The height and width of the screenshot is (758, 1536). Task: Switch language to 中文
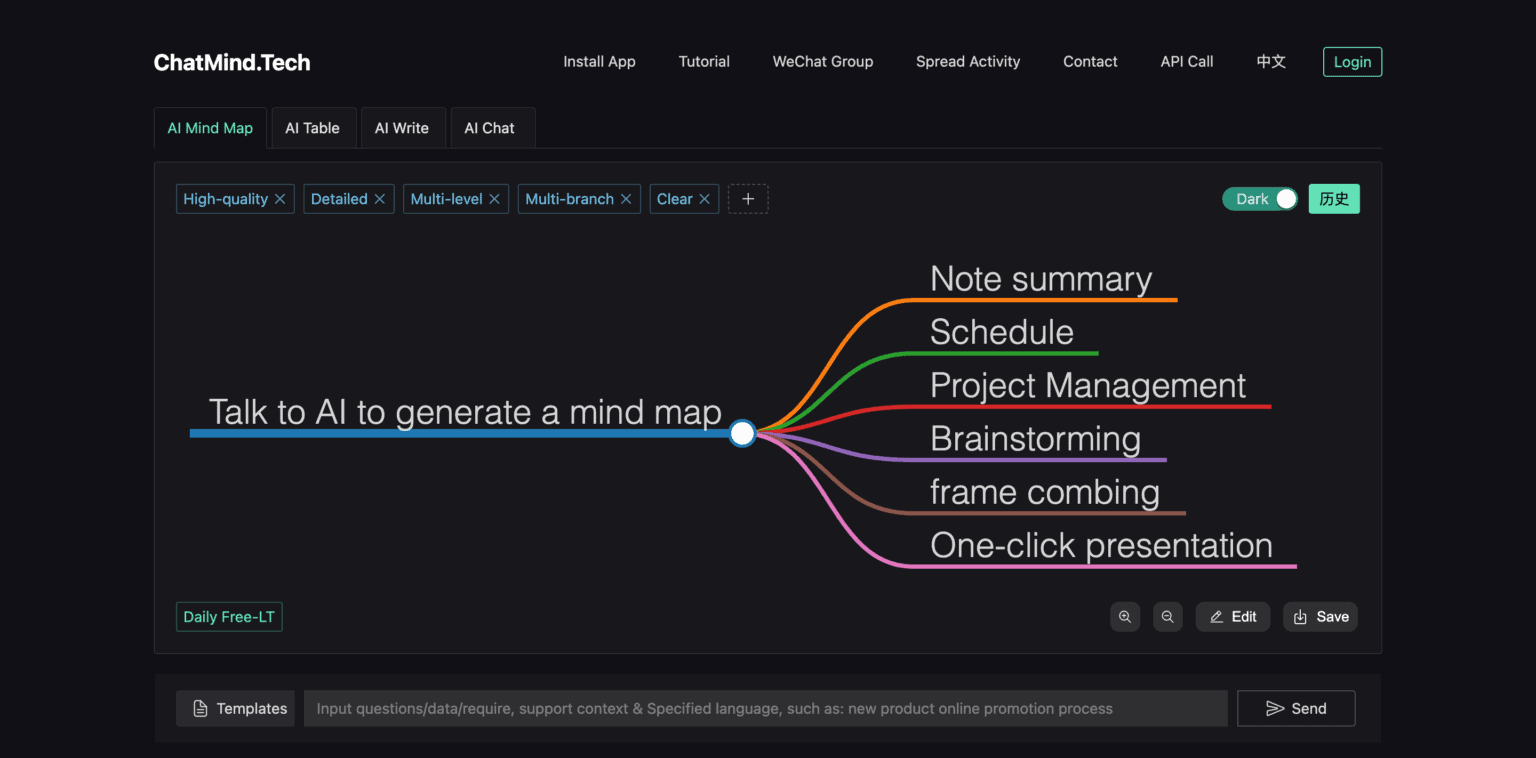(1271, 62)
